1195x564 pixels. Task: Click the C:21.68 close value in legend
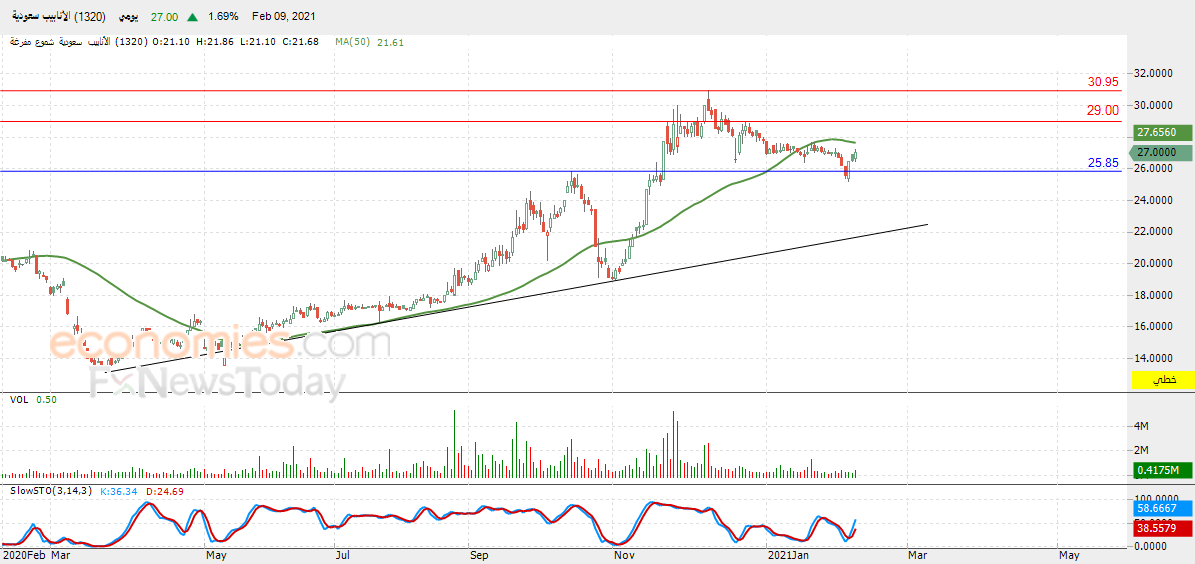(300, 42)
